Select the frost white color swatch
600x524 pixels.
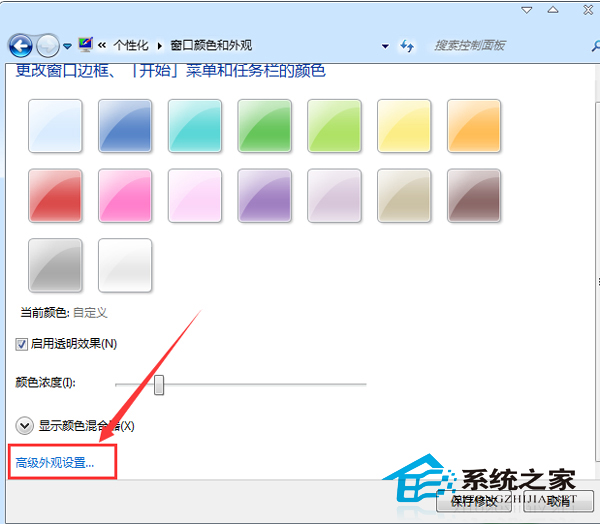click(125, 265)
